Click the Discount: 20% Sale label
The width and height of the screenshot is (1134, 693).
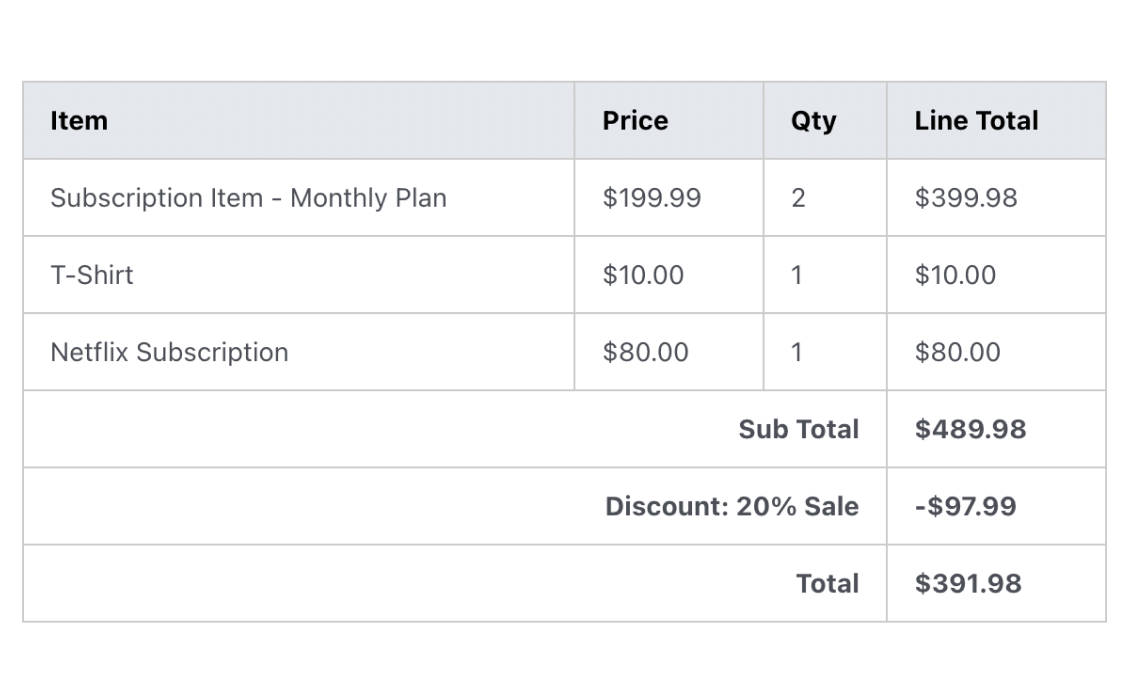point(731,506)
